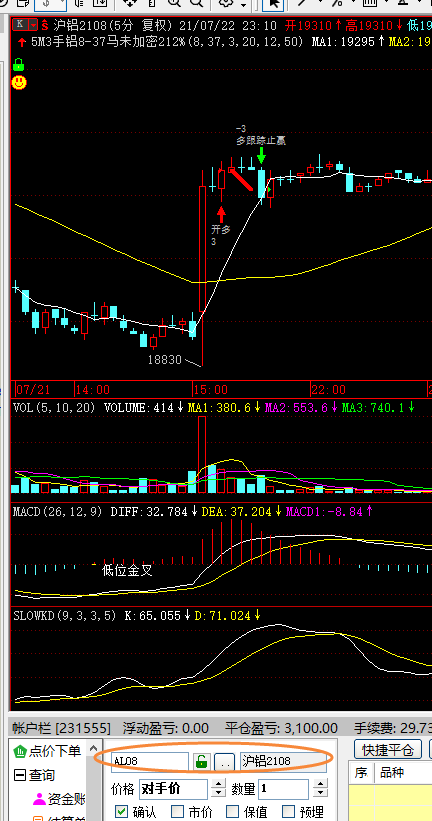Decrease price with the down stepper arrow
Image resolution: width=432 pixels, height=821 pixels.
point(218,793)
